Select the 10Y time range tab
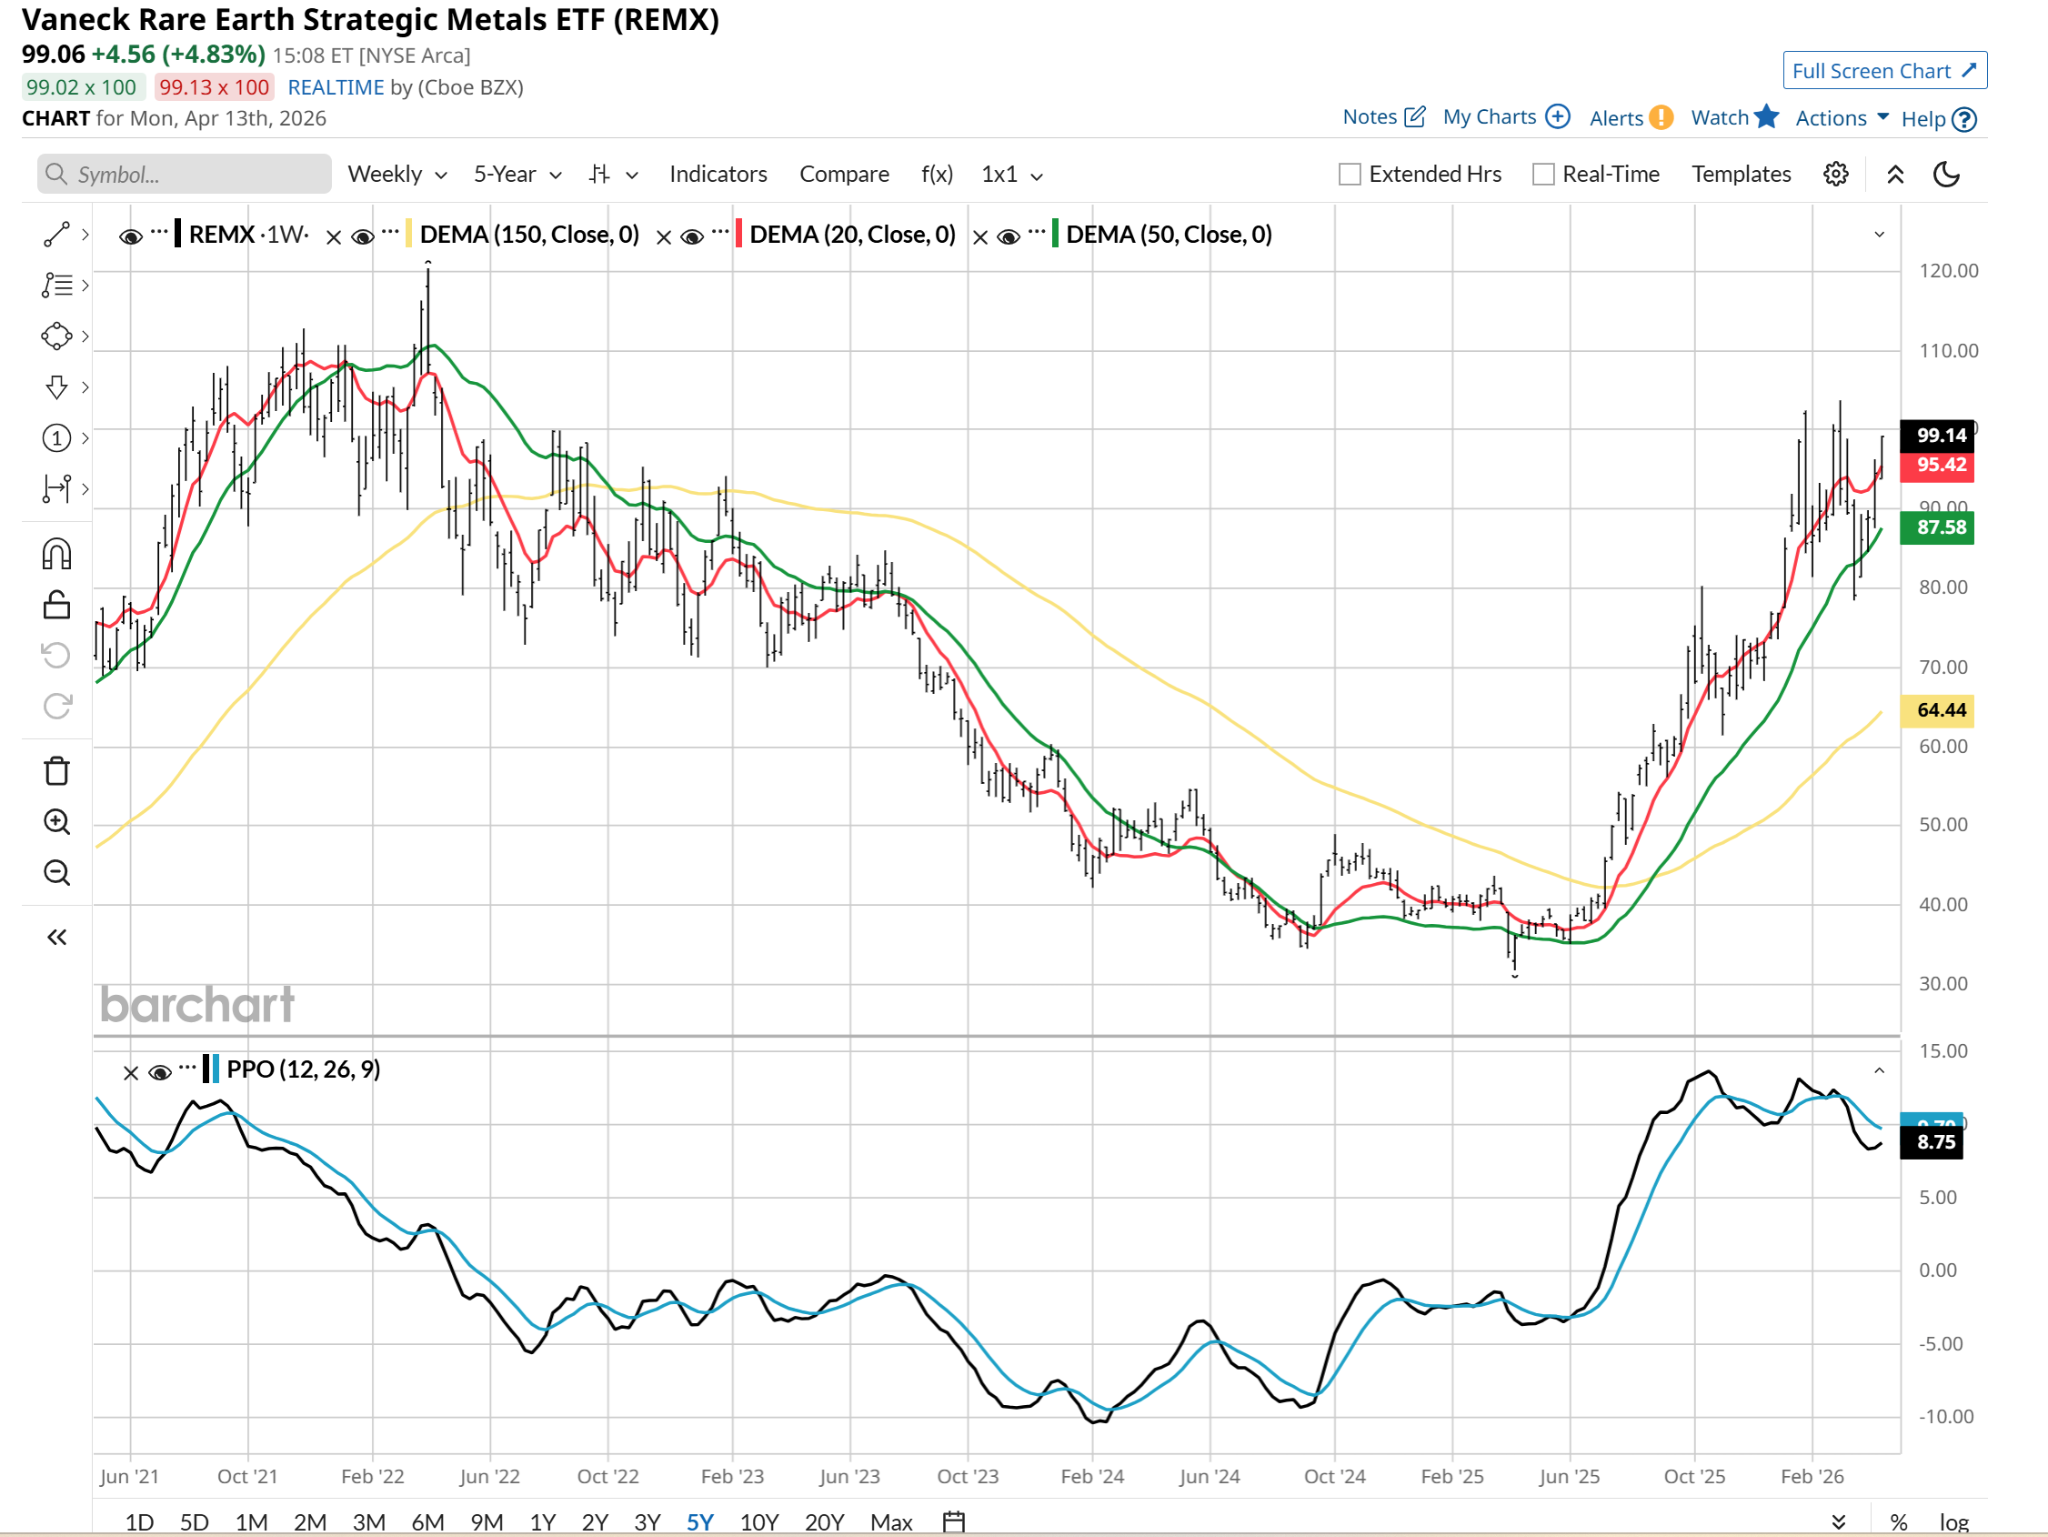This screenshot has height=1537, width=2048. click(x=759, y=1521)
